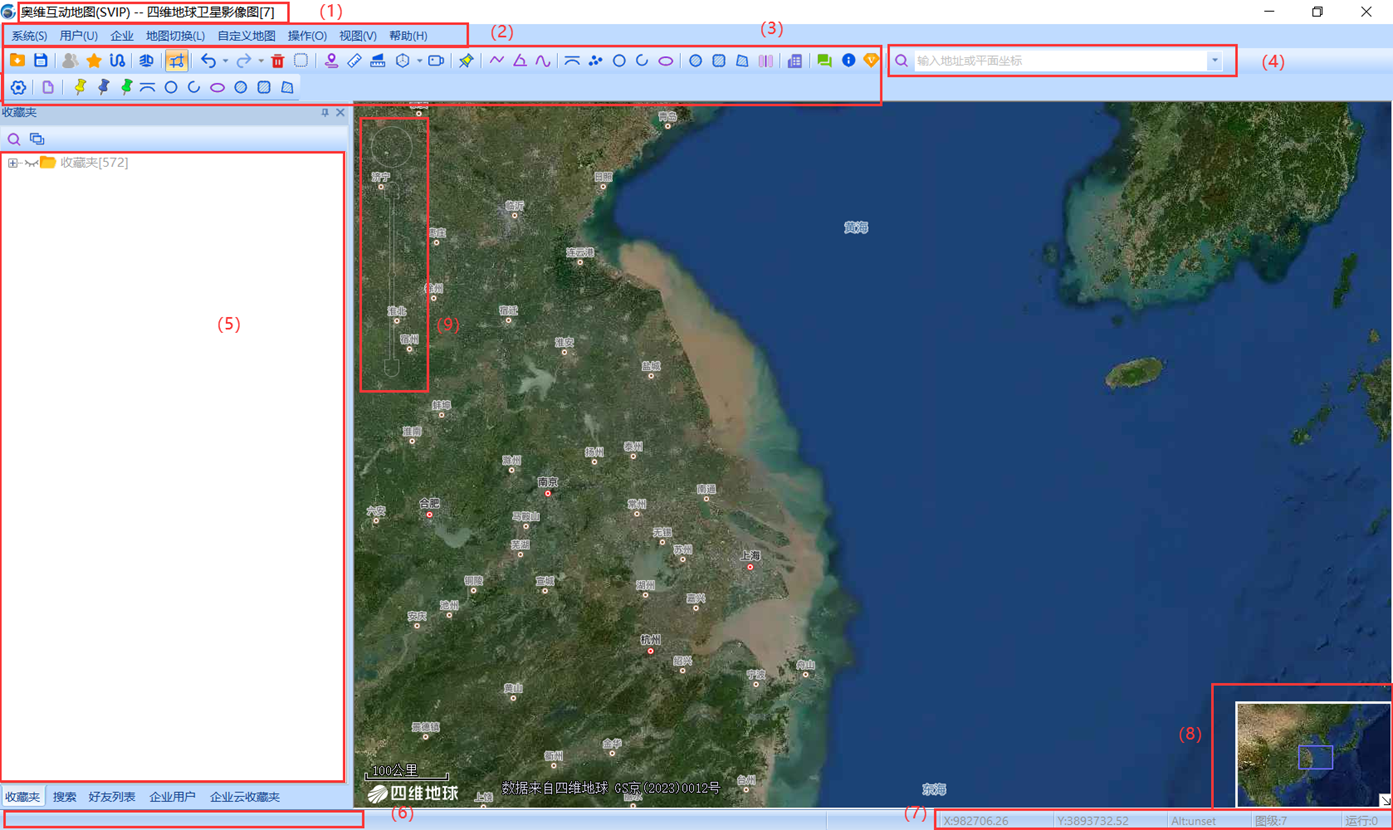Open the 地图切换(L) menu
1393x830 pixels.
point(175,36)
